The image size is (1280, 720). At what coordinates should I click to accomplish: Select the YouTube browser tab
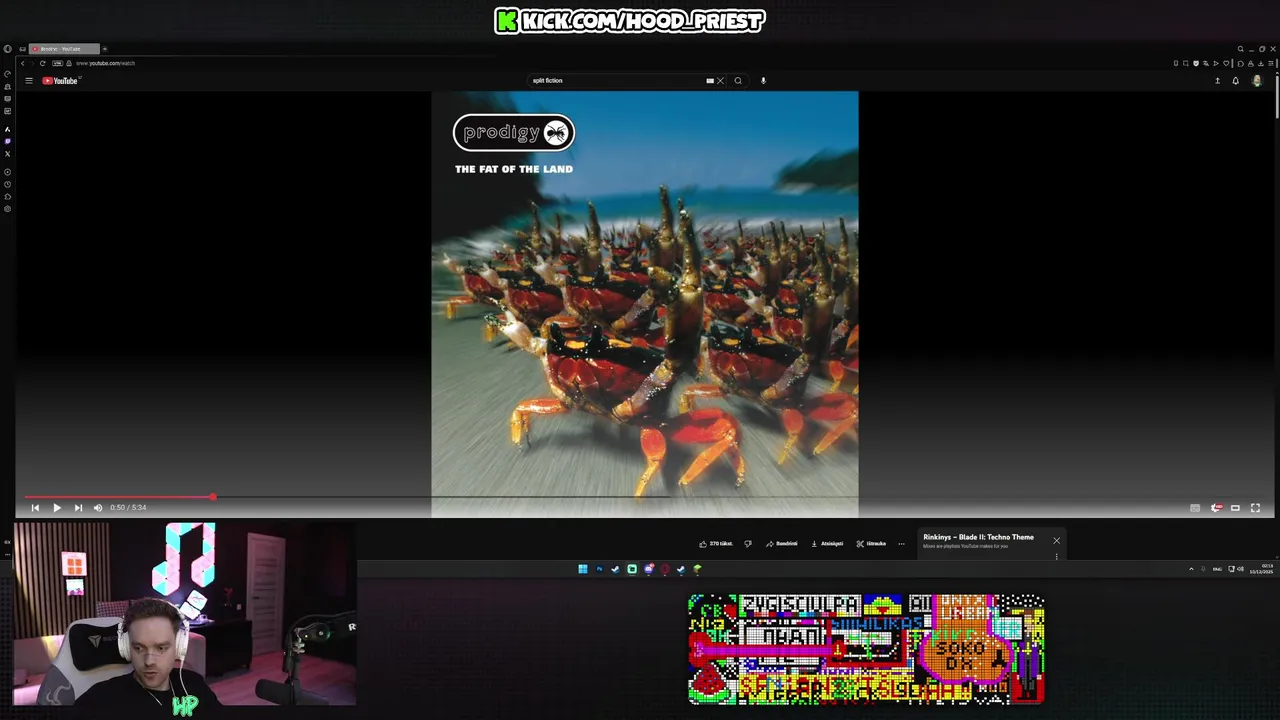64,49
